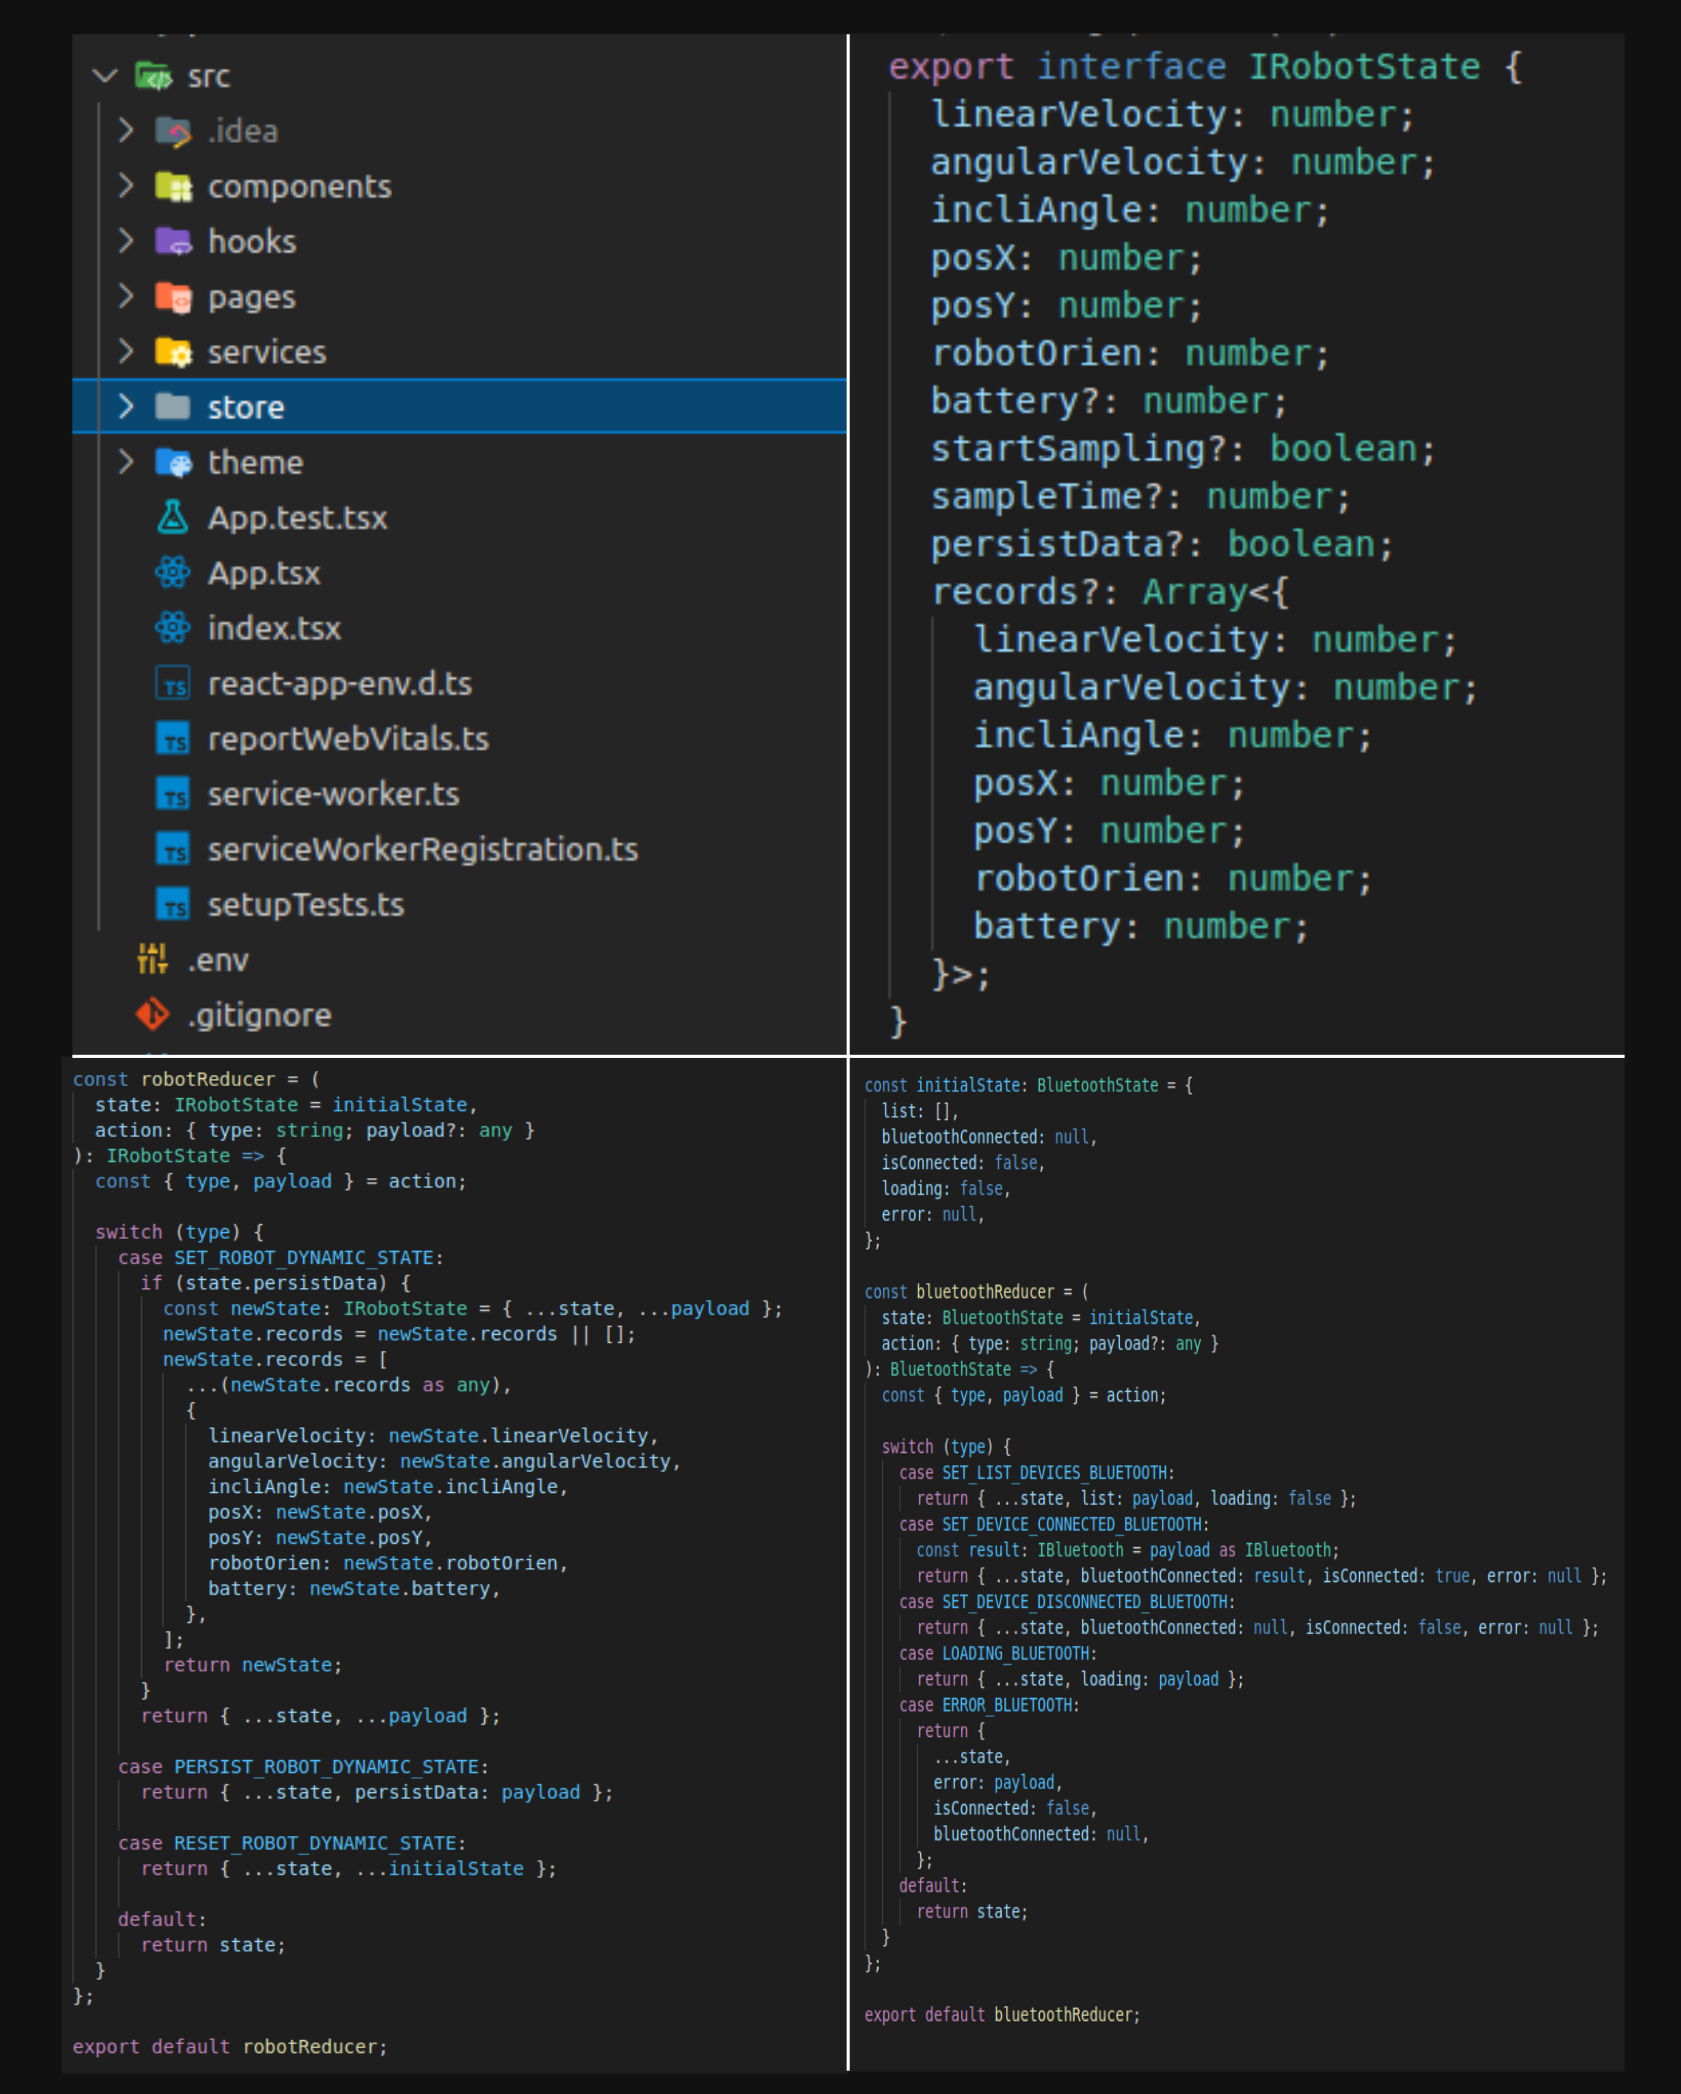Viewport: 1681px width, 2094px height.
Task: Expand the theme folder arrow
Action: pos(126,462)
